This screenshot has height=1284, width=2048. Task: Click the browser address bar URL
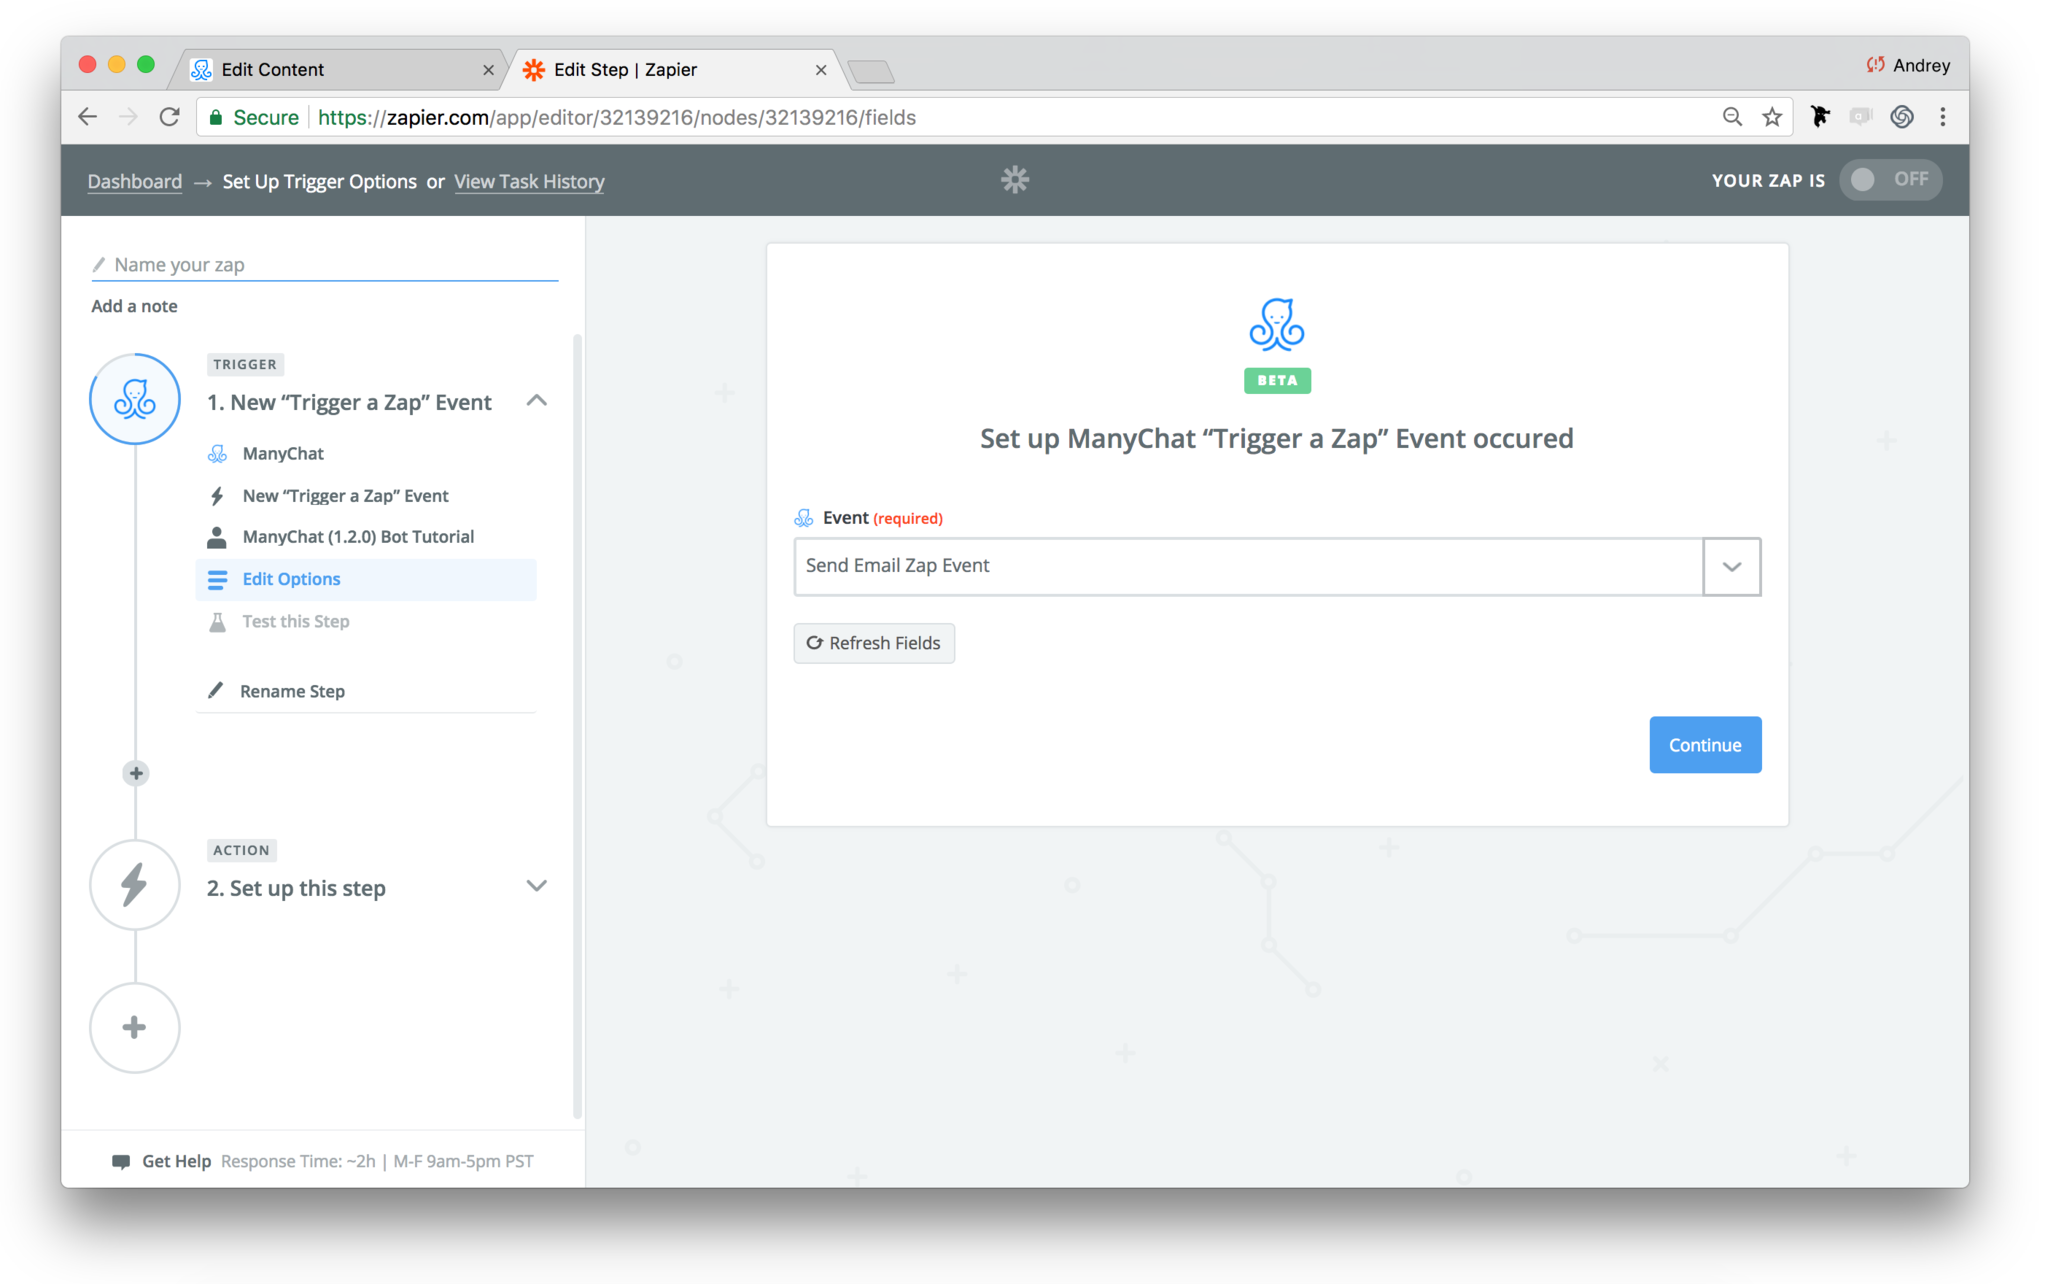617,117
